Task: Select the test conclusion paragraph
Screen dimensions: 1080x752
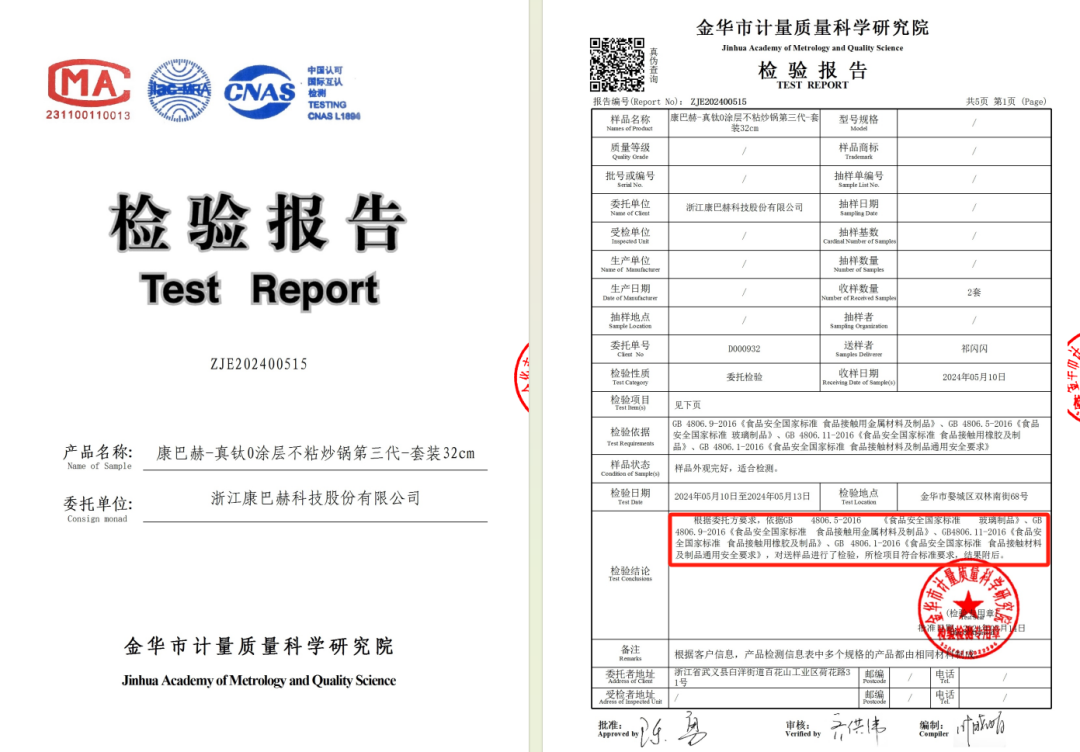Action: pos(859,538)
